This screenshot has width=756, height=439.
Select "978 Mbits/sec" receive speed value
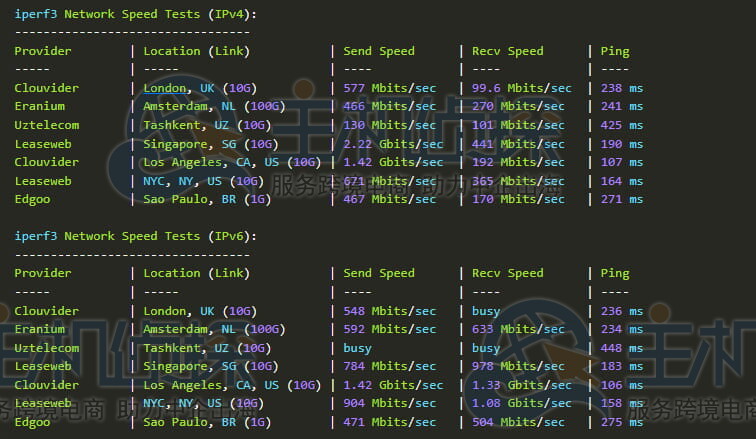tap(518, 366)
